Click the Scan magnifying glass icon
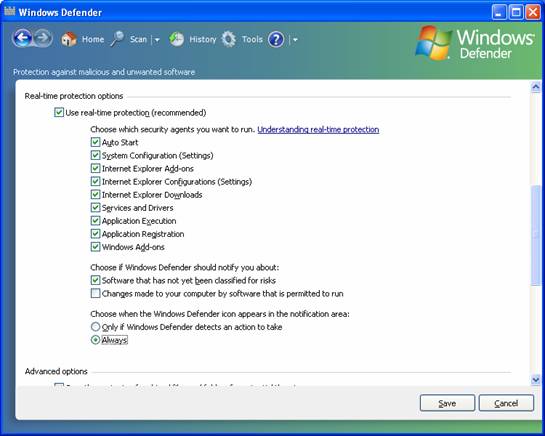Viewport: 545px width, 436px height. click(x=117, y=39)
